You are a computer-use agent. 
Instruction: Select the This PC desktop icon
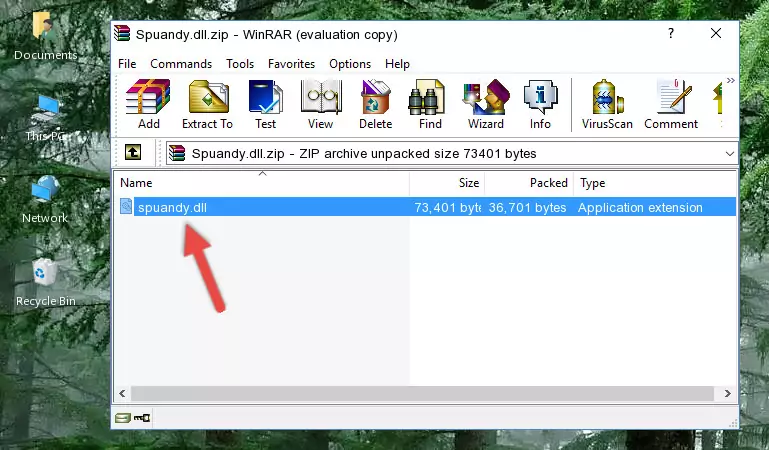click(45, 118)
